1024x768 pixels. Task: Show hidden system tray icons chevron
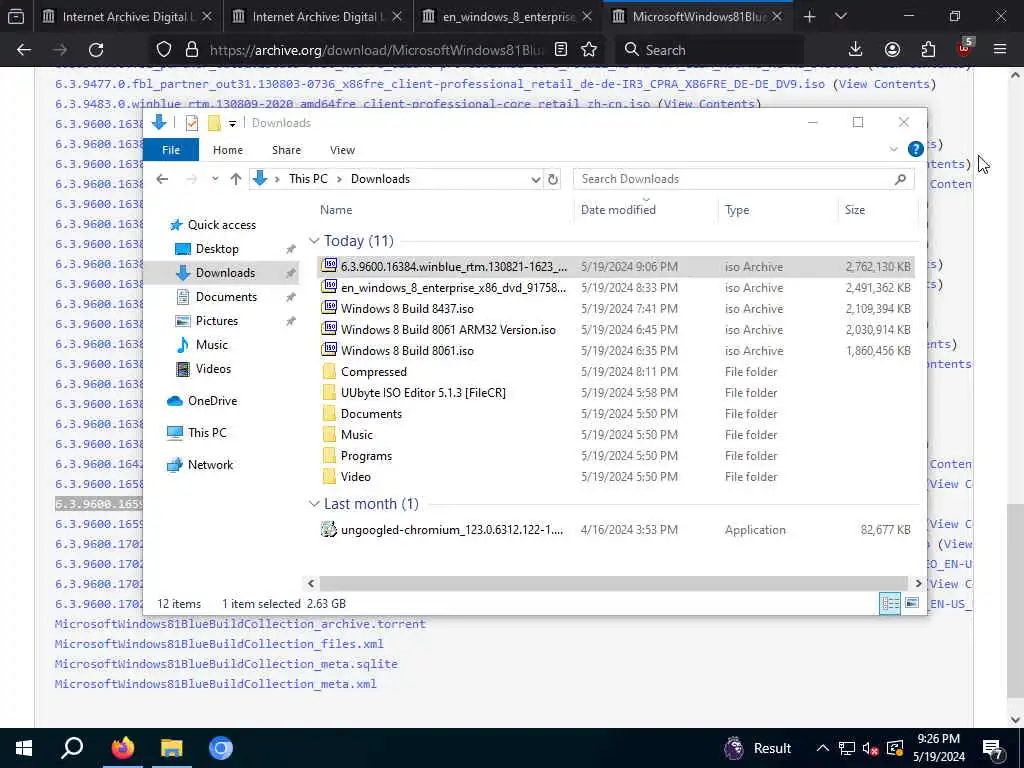click(823, 748)
